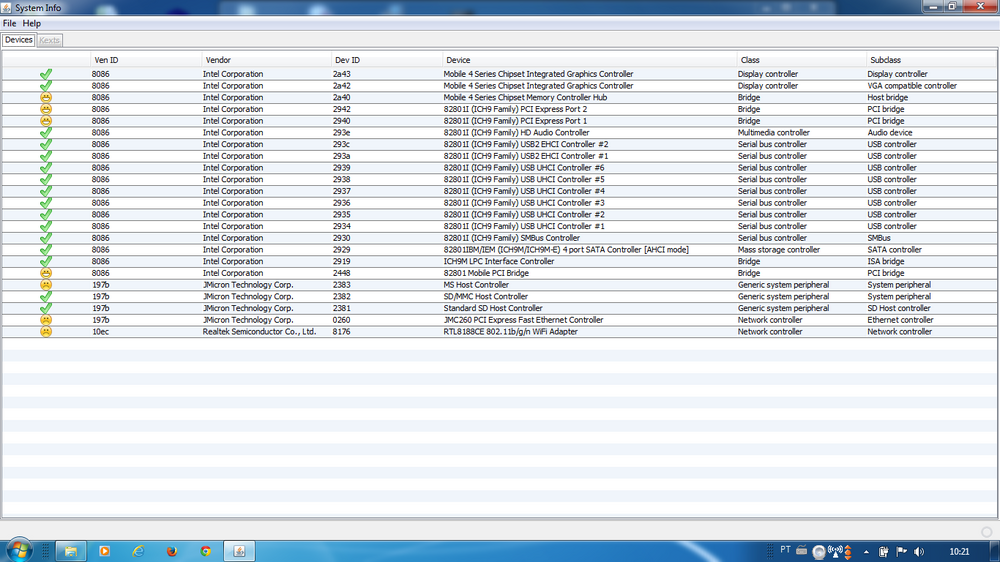Click green checkmark for HD Audio Controller
The height and width of the screenshot is (562, 1000).
45,133
